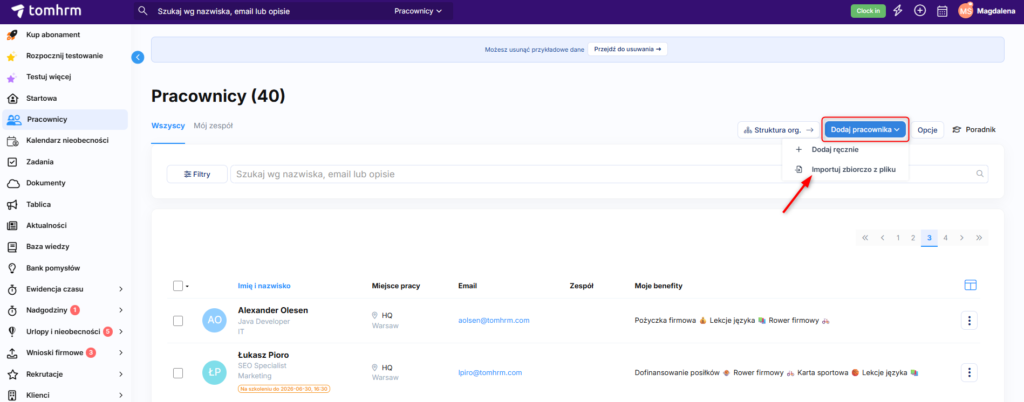Click search magnifier icon in employee filter
1024x402 pixels.
click(981, 174)
